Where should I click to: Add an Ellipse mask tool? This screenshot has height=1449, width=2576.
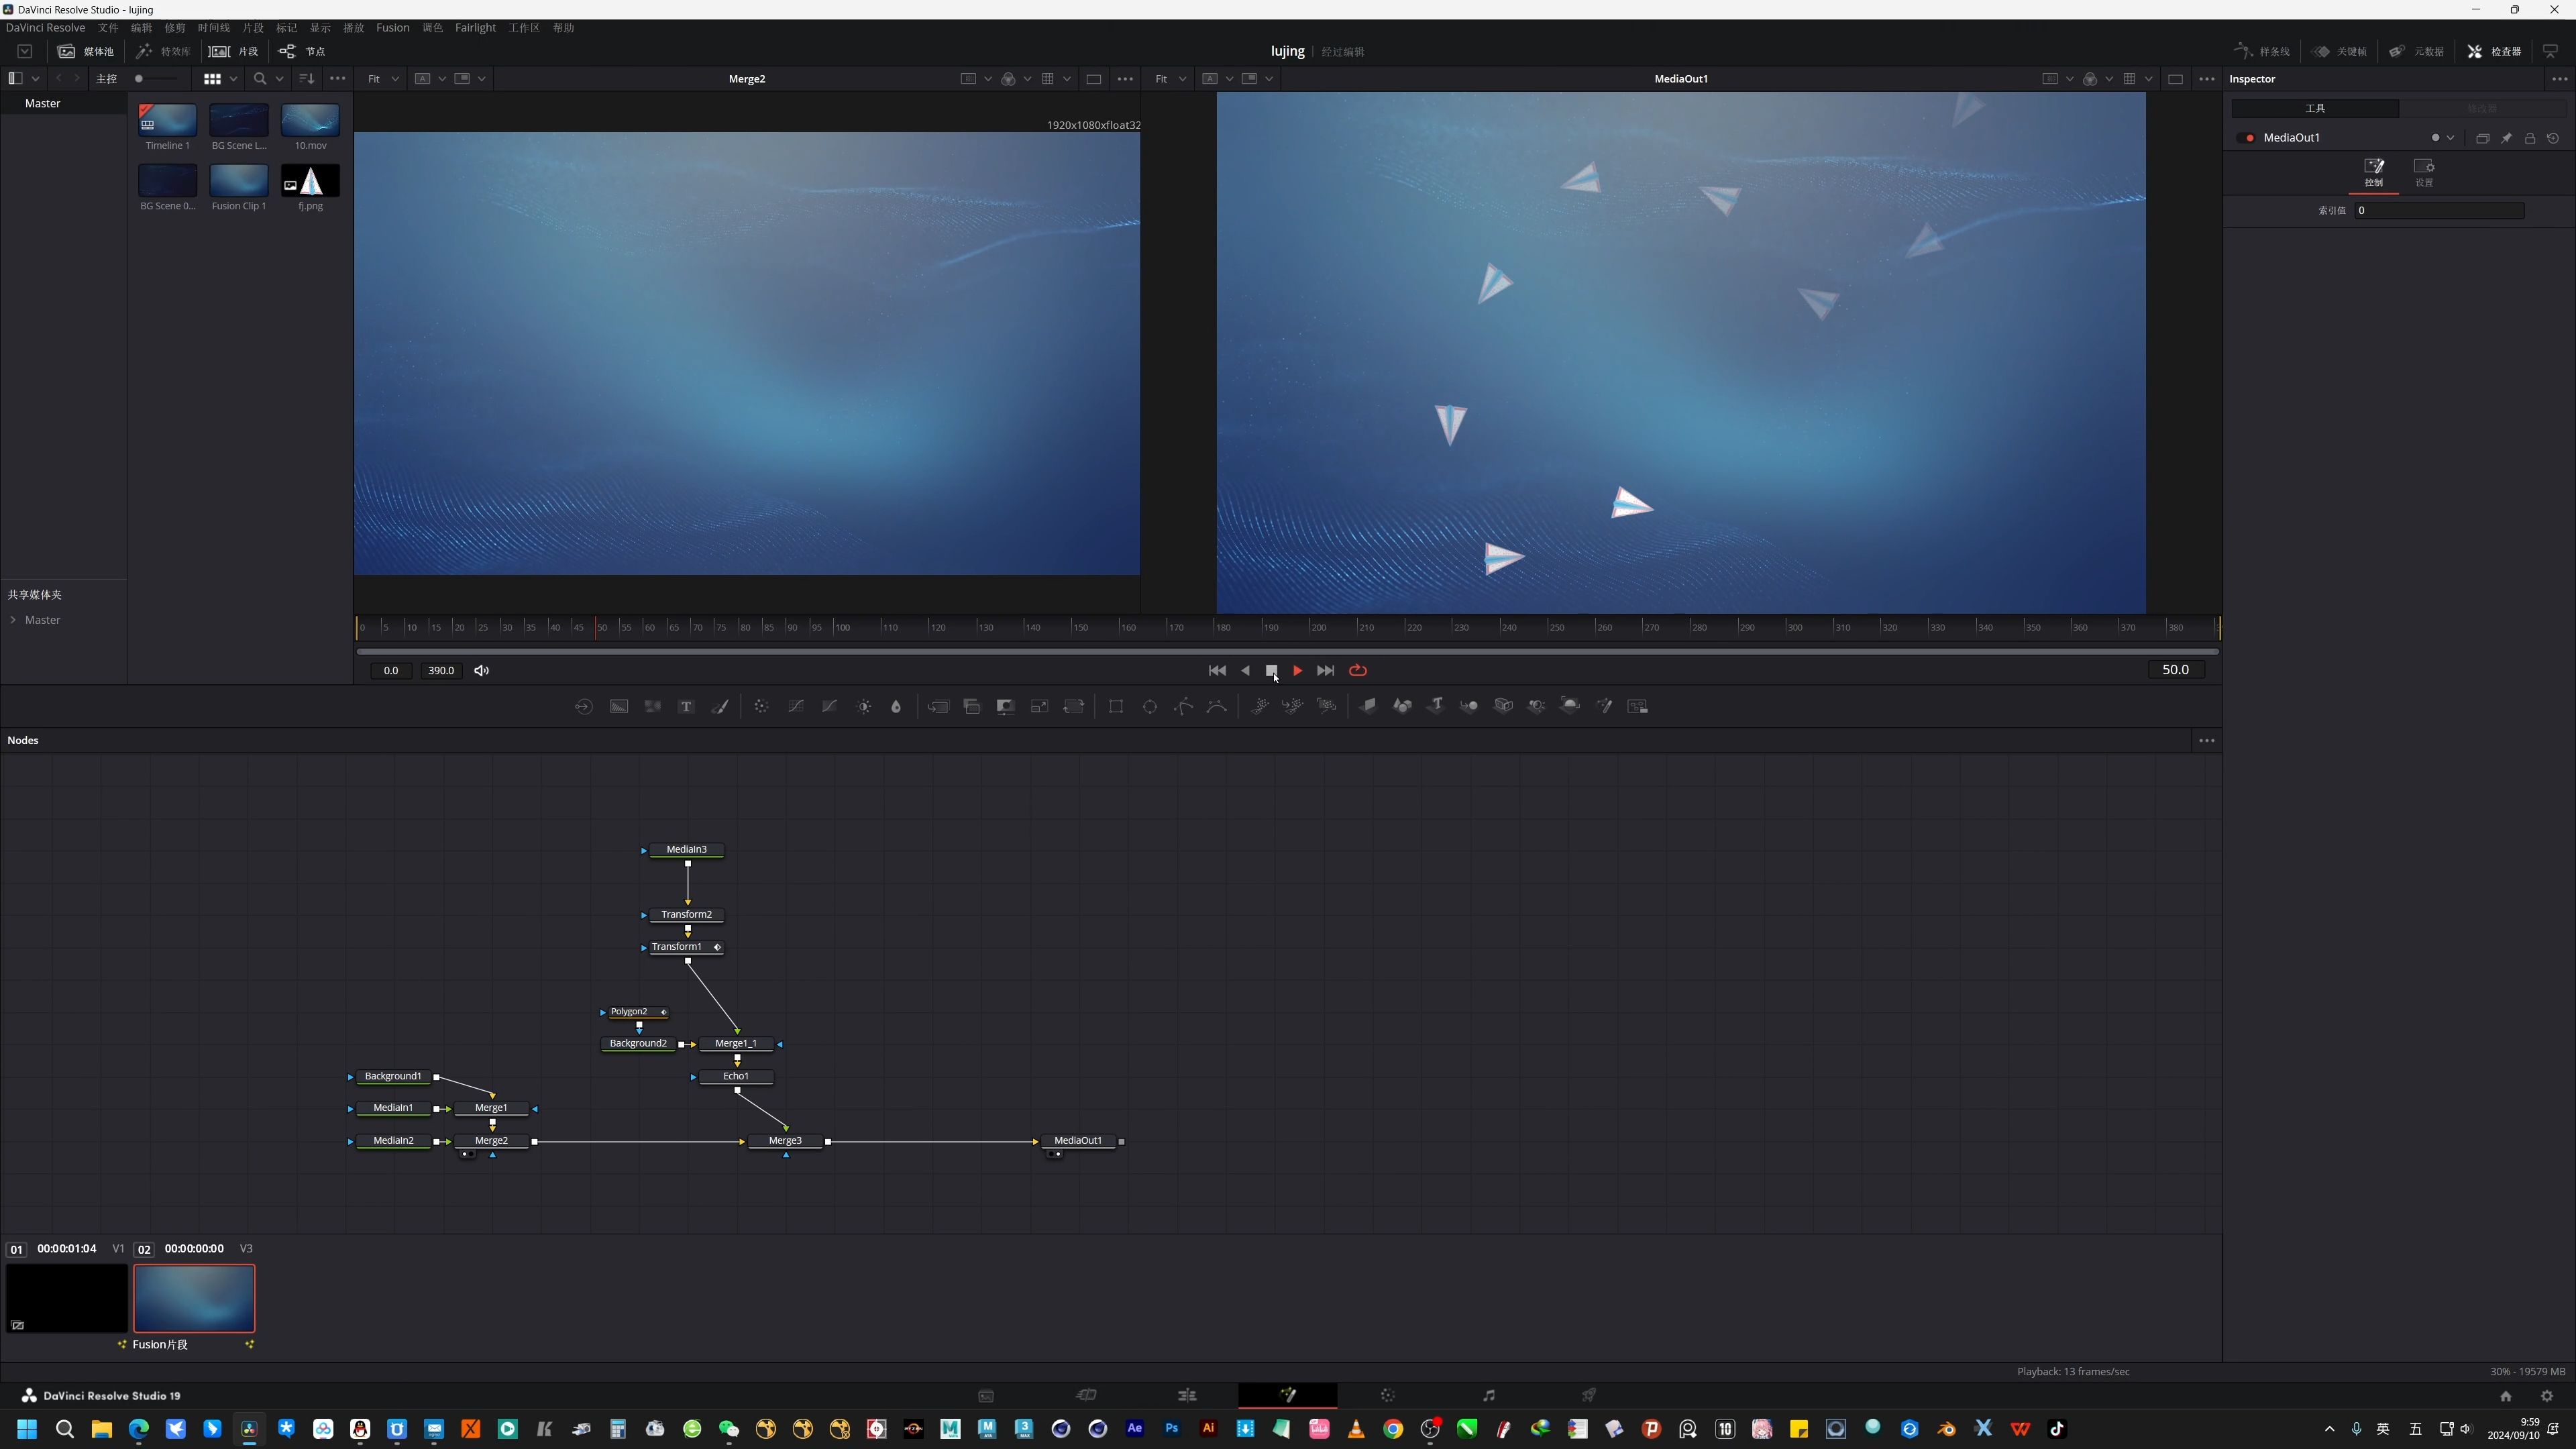(1150, 707)
